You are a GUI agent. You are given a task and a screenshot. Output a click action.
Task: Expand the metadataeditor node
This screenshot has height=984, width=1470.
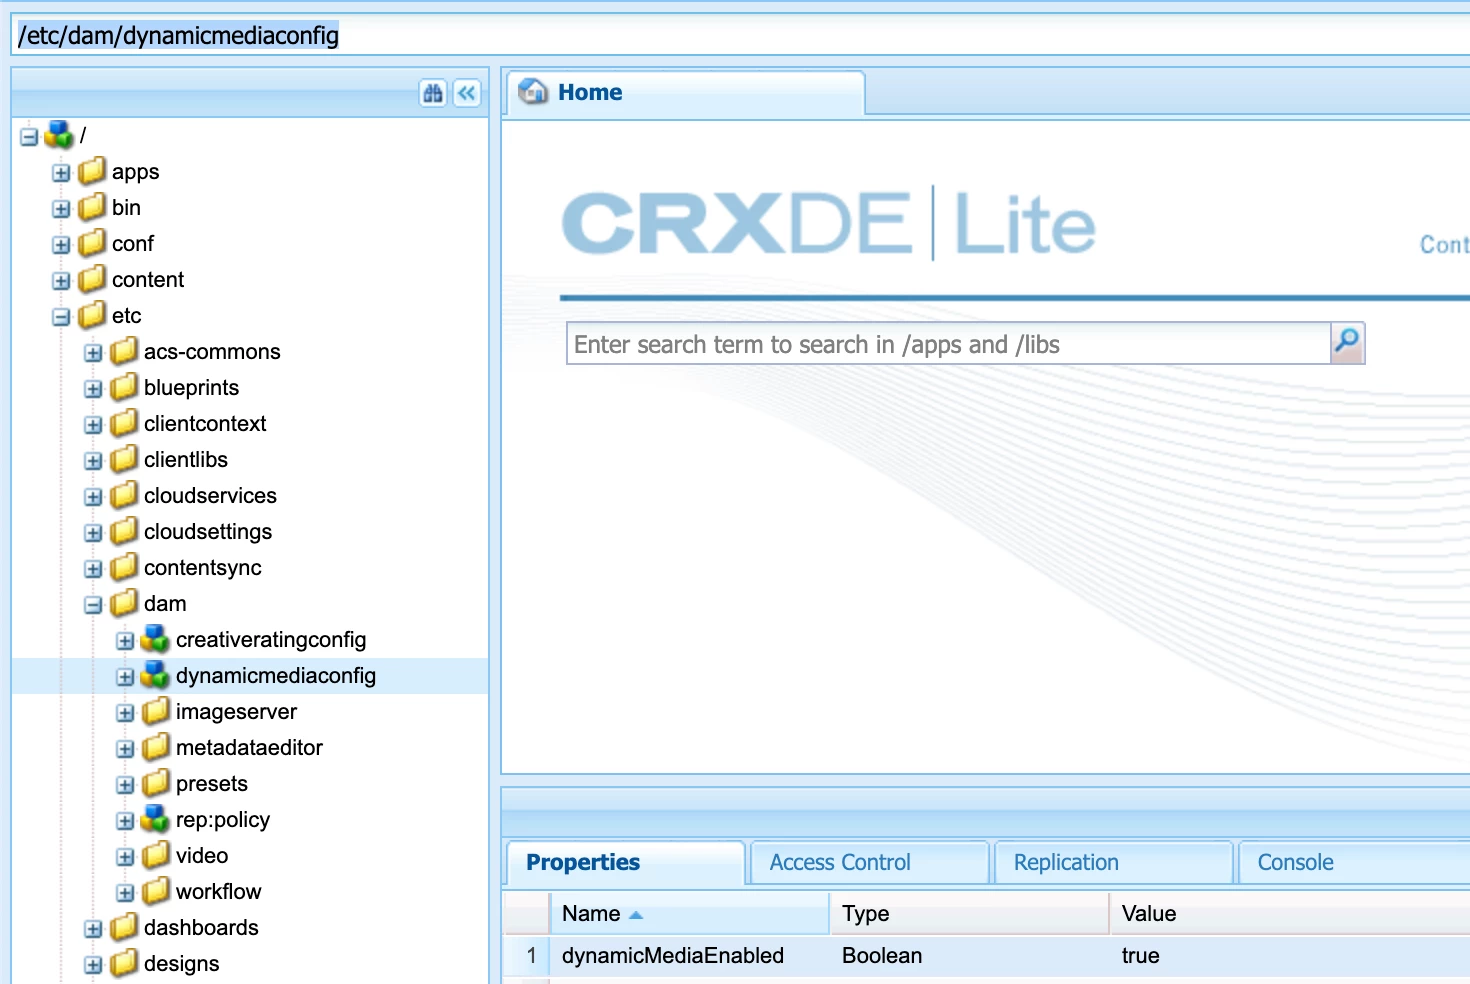pyautogui.click(x=125, y=749)
